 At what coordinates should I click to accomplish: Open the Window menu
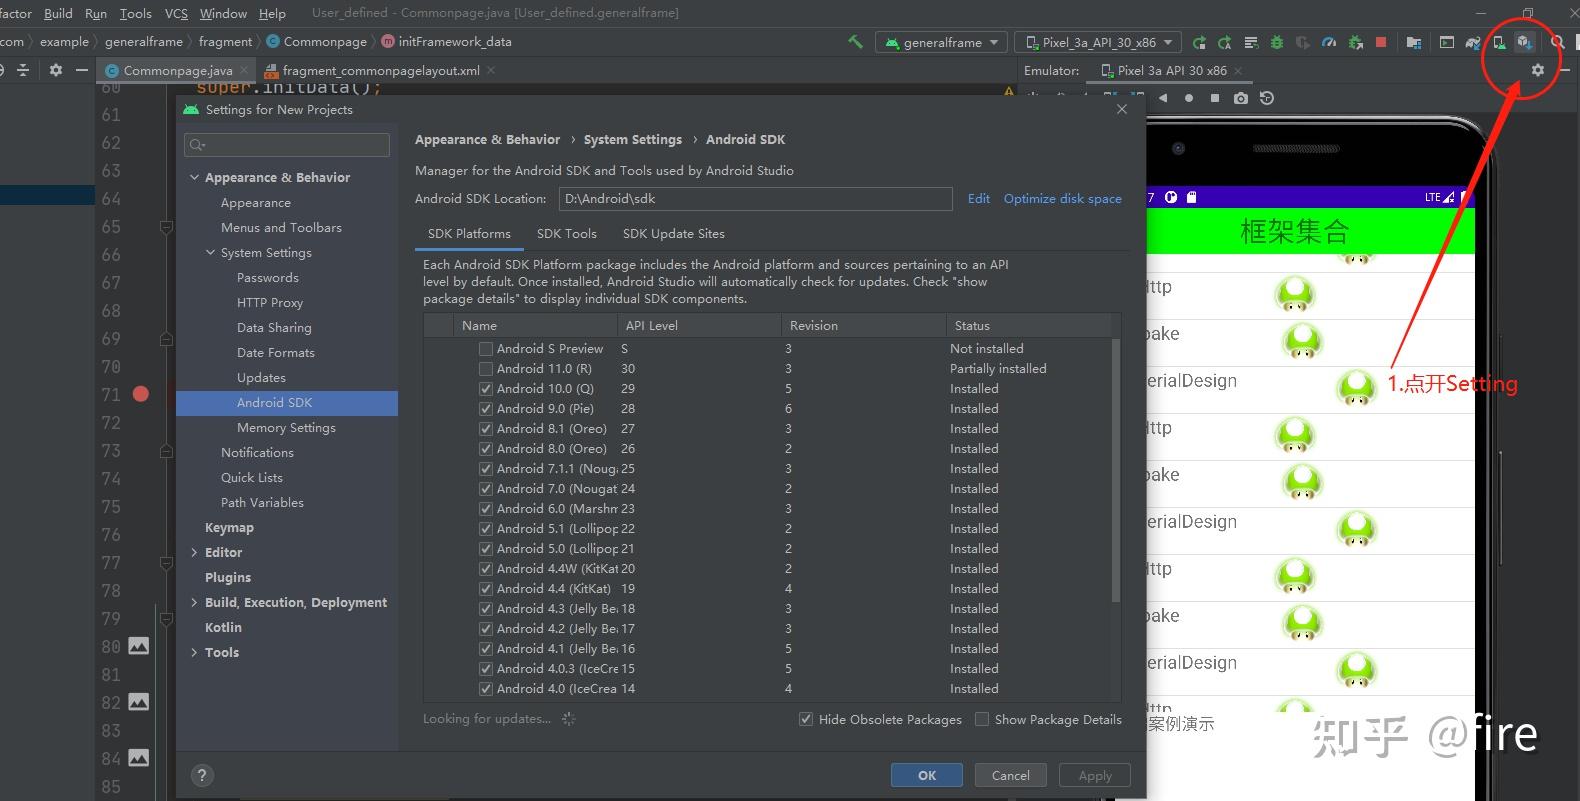[x=223, y=13]
